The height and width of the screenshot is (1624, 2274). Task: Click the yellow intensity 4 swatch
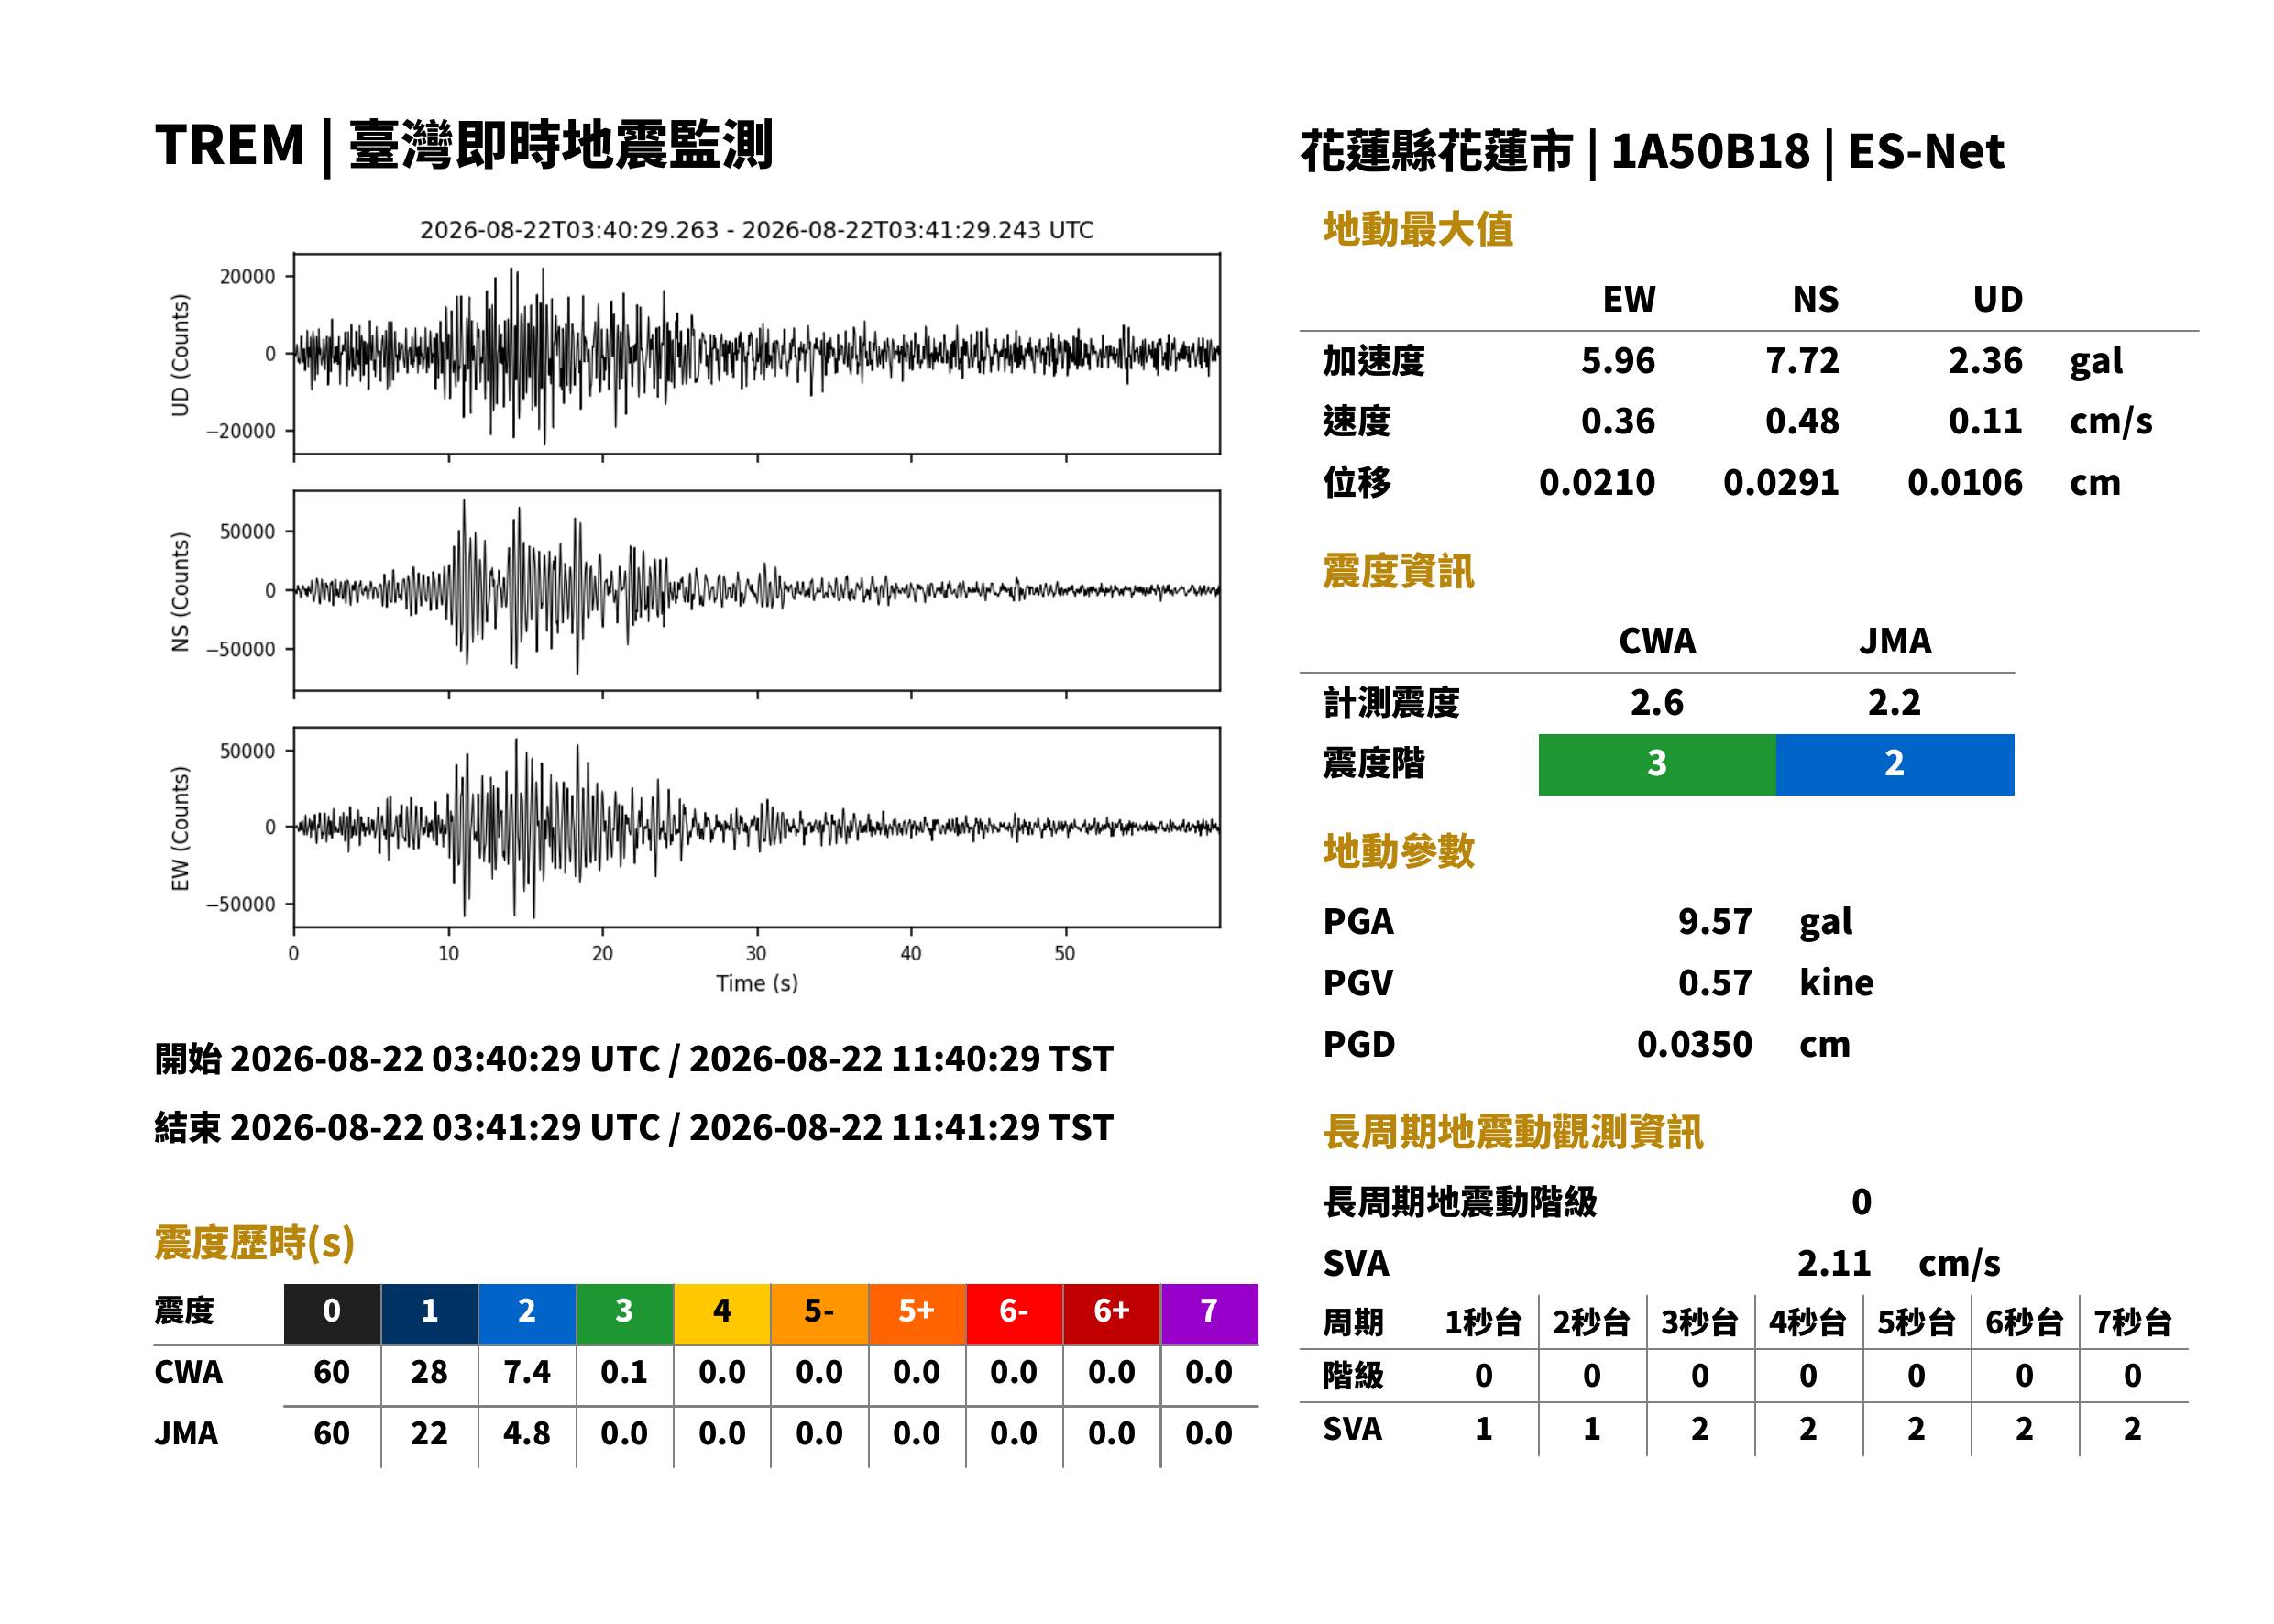pos(722,1314)
